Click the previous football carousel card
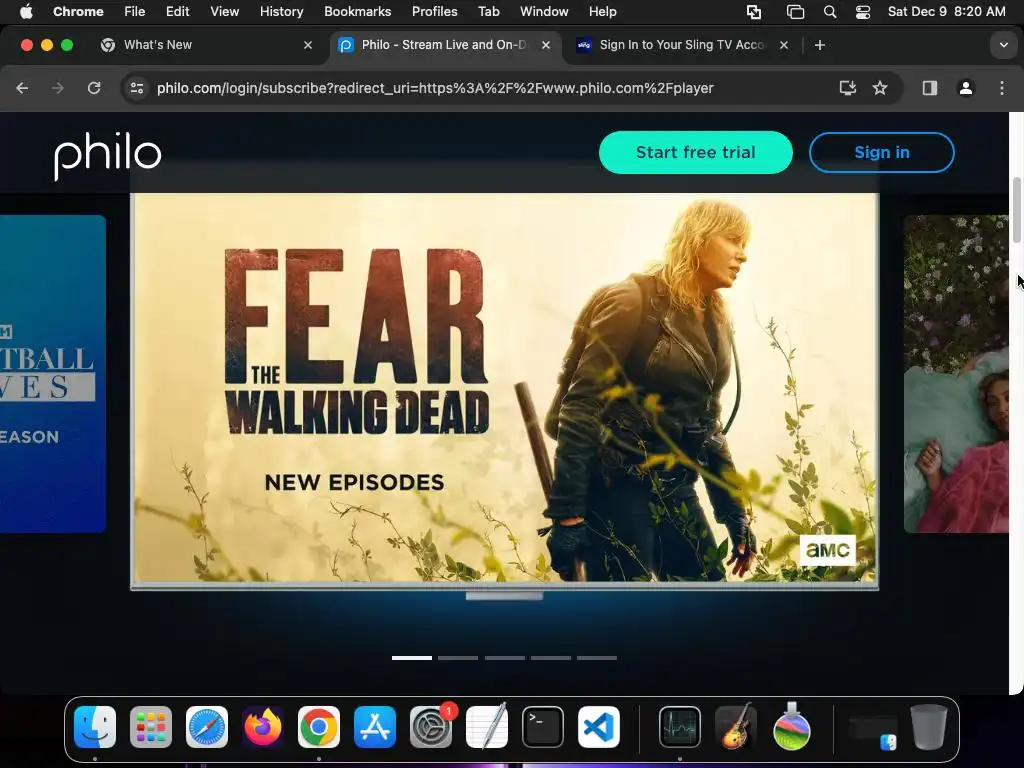The height and width of the screenshot is (768, 1024). pos(53,374)
